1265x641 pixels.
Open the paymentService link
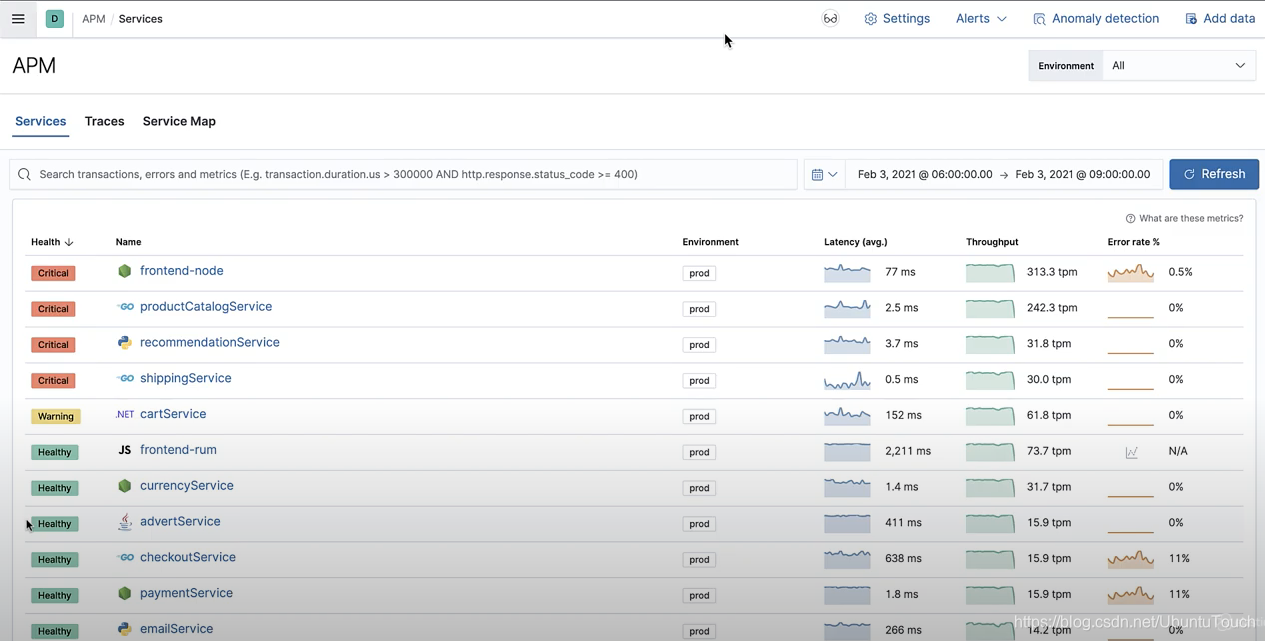(186, 593)
